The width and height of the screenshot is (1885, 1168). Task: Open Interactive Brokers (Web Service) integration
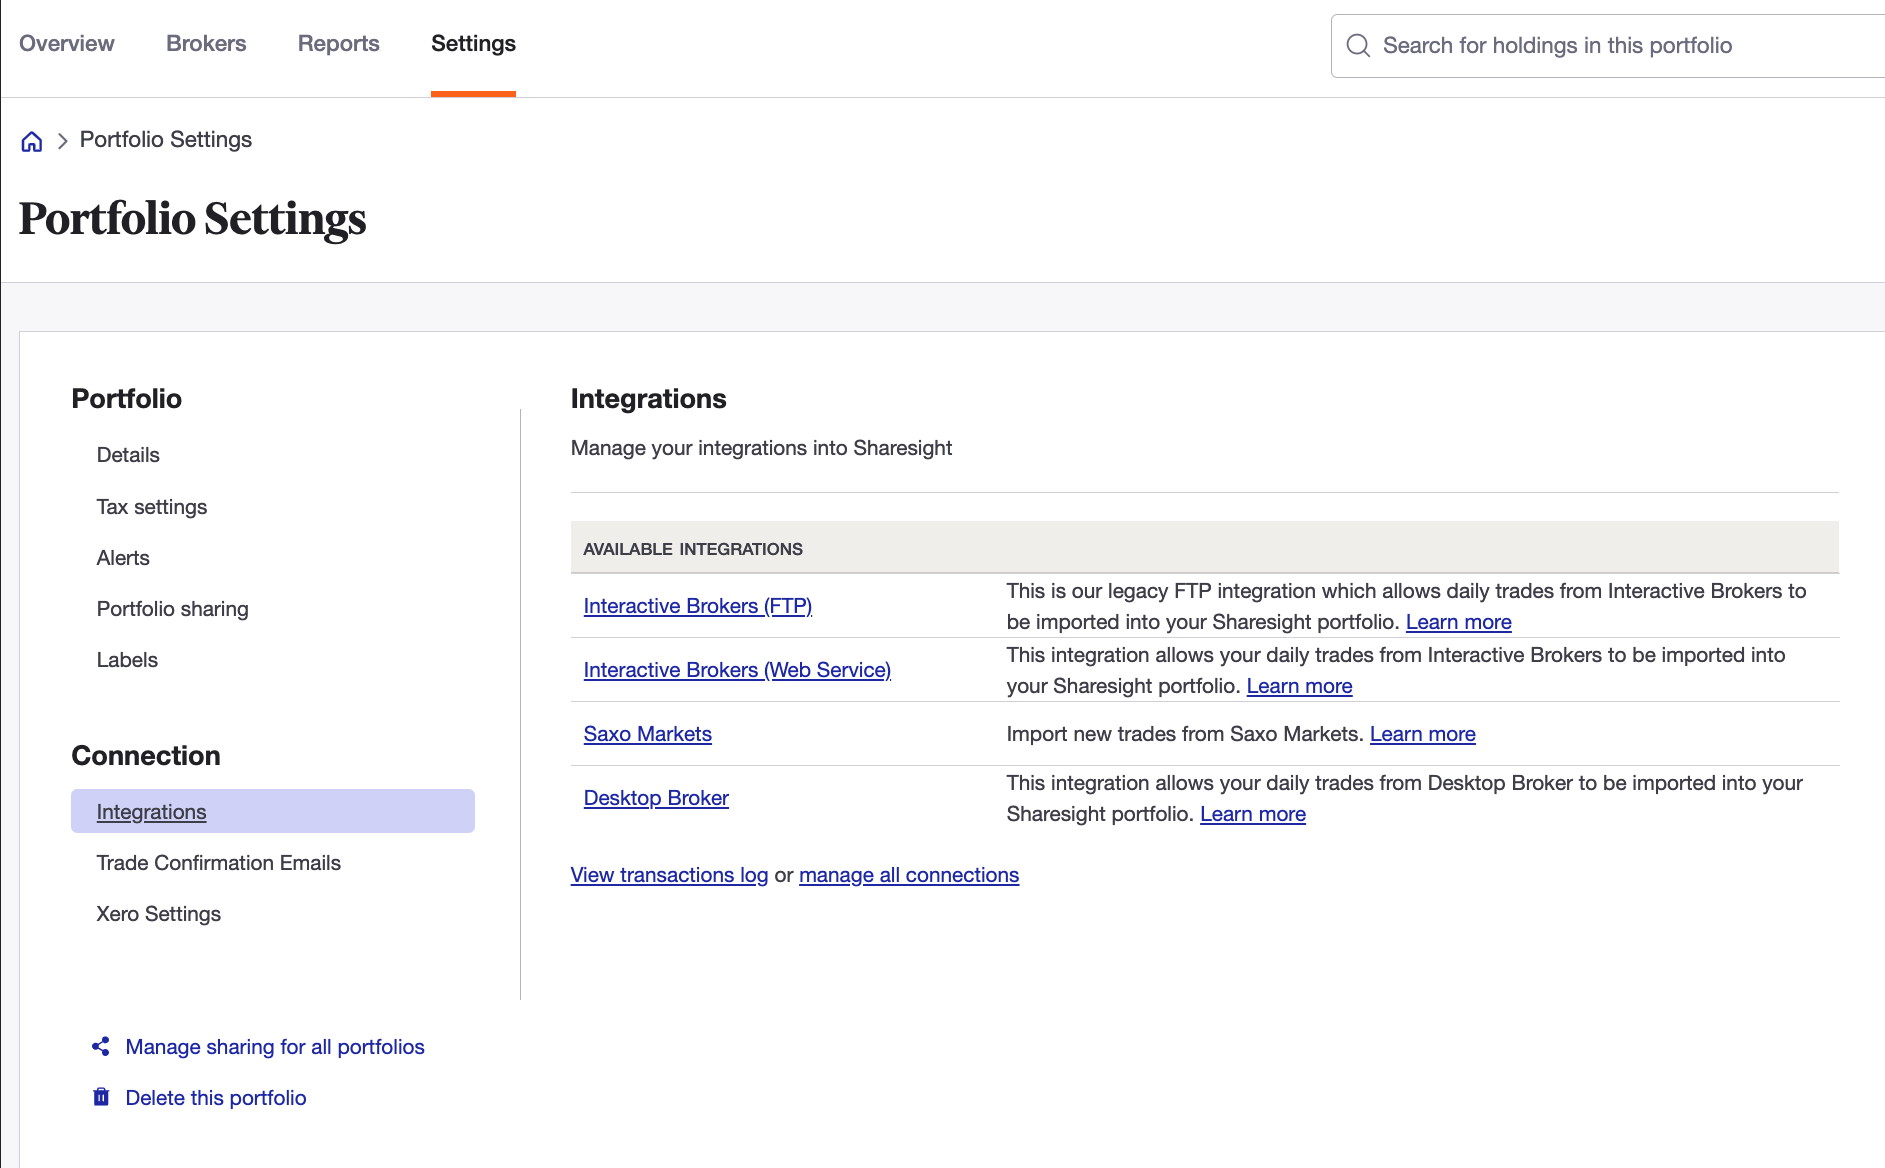737,670
